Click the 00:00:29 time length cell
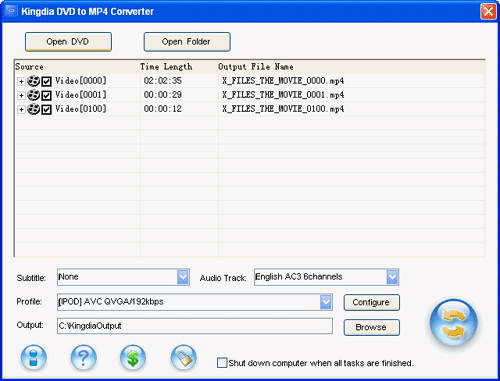500x381 pixels. [x=163, y=95]
